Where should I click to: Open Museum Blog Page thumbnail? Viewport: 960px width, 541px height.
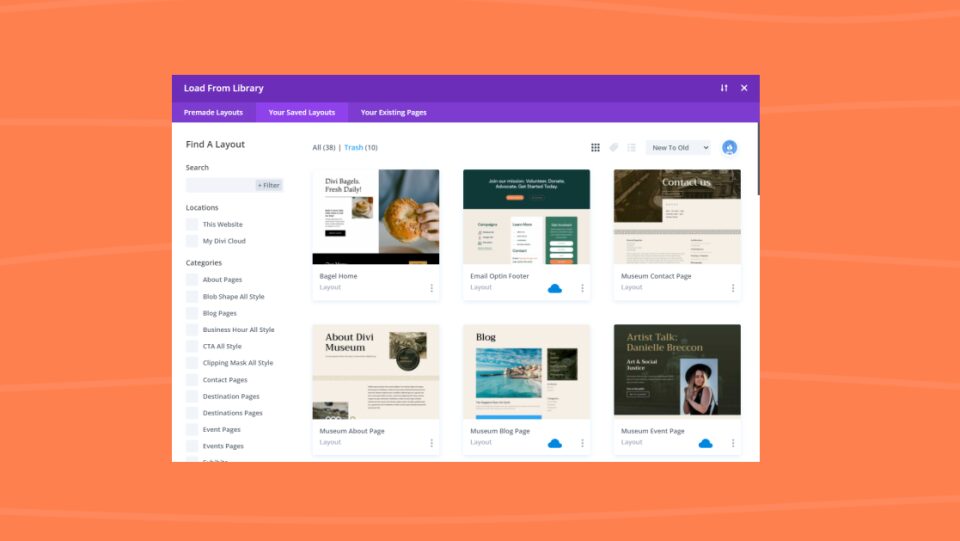click(527, 371)
